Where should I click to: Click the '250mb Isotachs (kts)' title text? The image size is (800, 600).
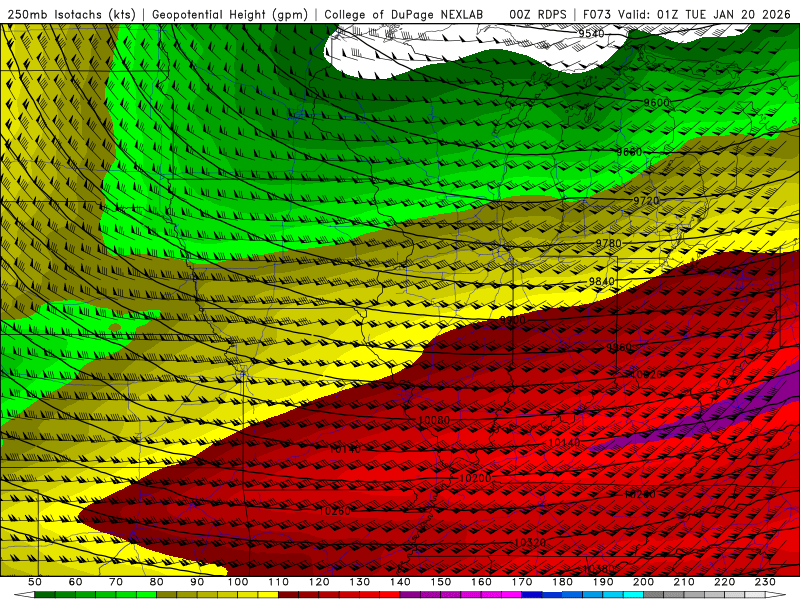71,15
